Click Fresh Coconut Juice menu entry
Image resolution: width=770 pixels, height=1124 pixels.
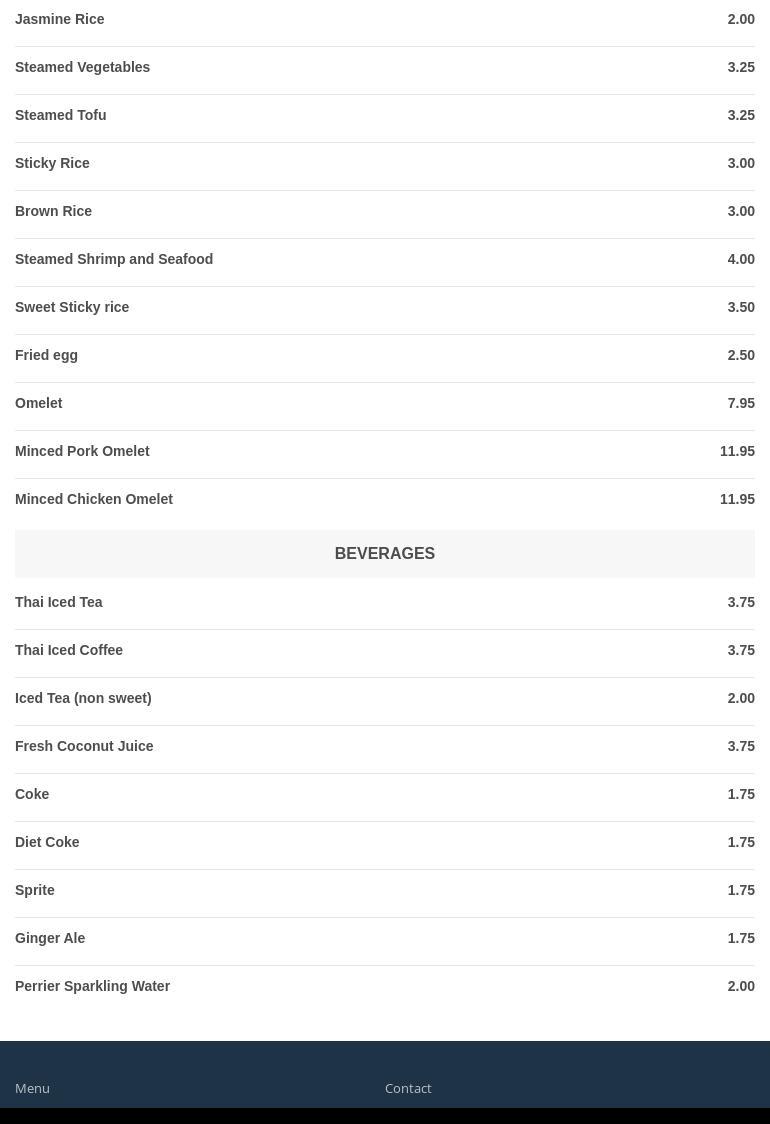pos(84,746)
